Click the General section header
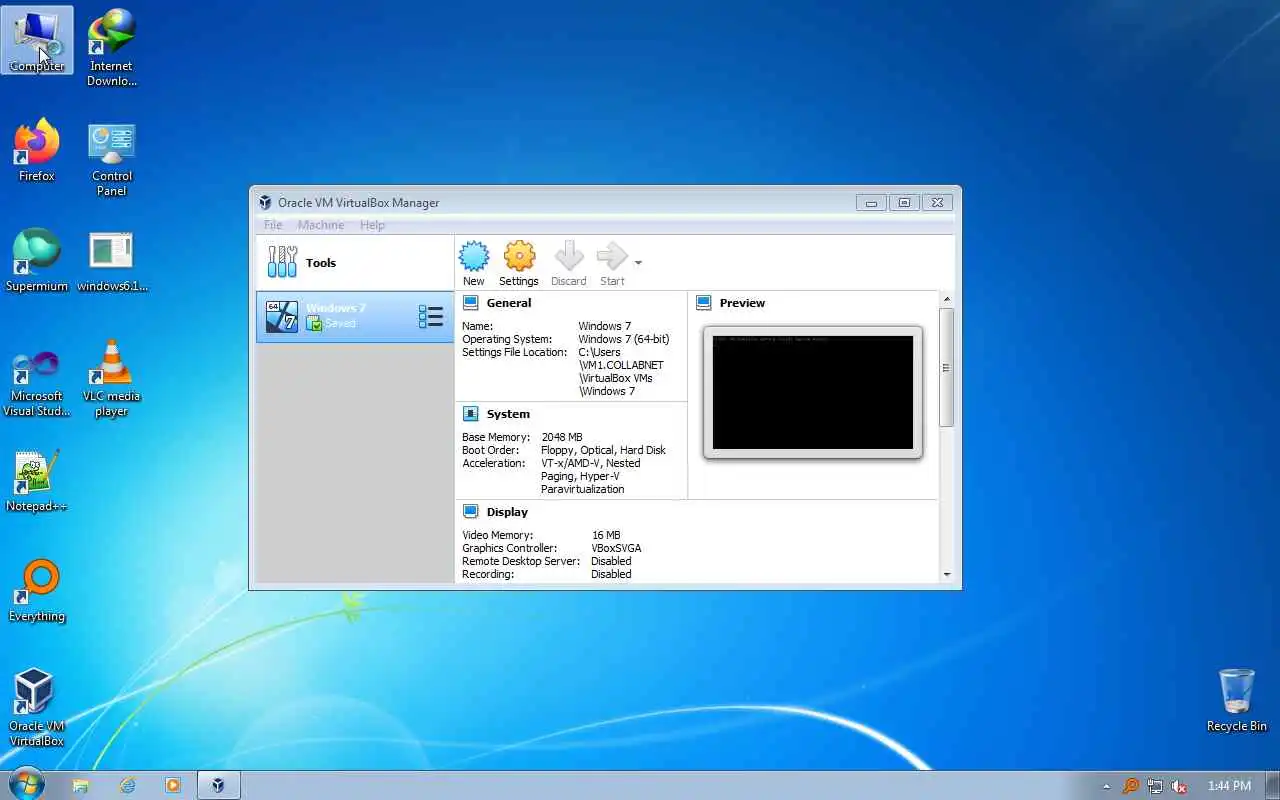 (509, 303)
